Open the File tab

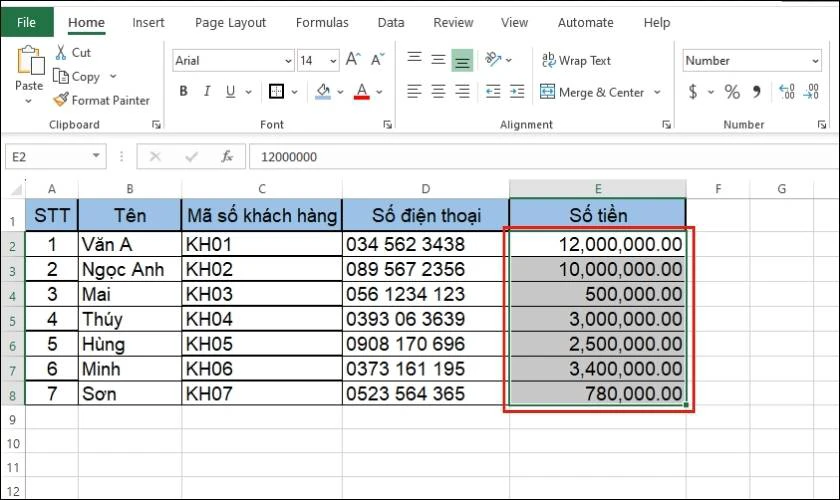coord(27,23)
